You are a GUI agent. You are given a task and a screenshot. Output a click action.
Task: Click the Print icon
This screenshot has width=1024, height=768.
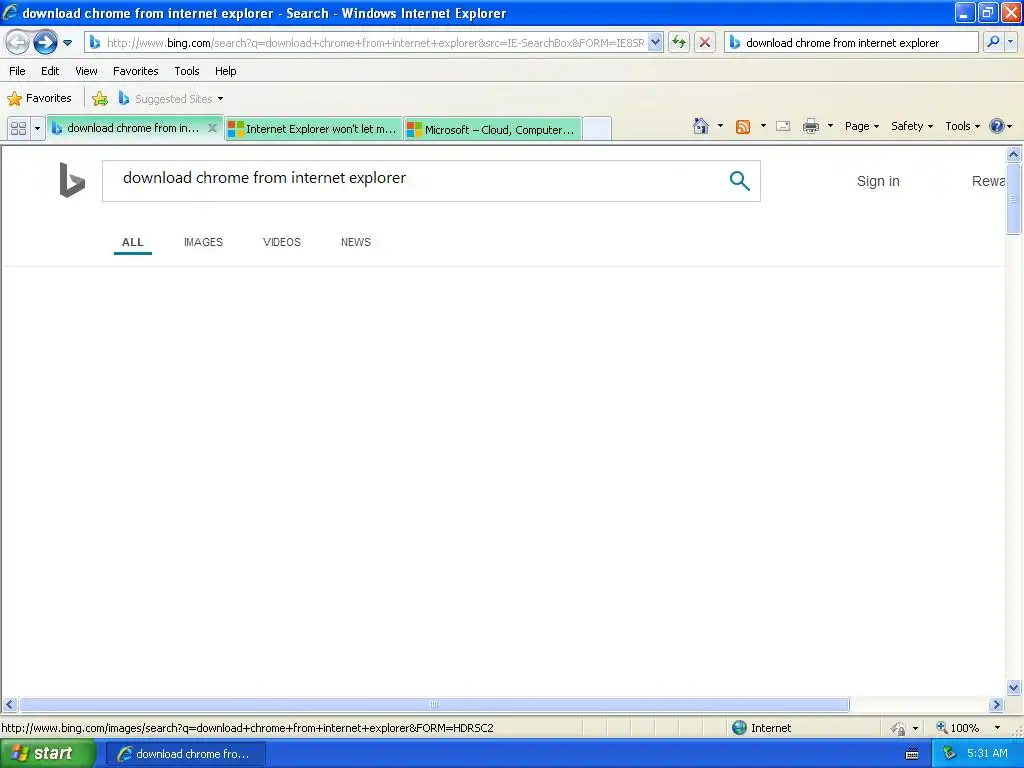(x=810, y=127)
